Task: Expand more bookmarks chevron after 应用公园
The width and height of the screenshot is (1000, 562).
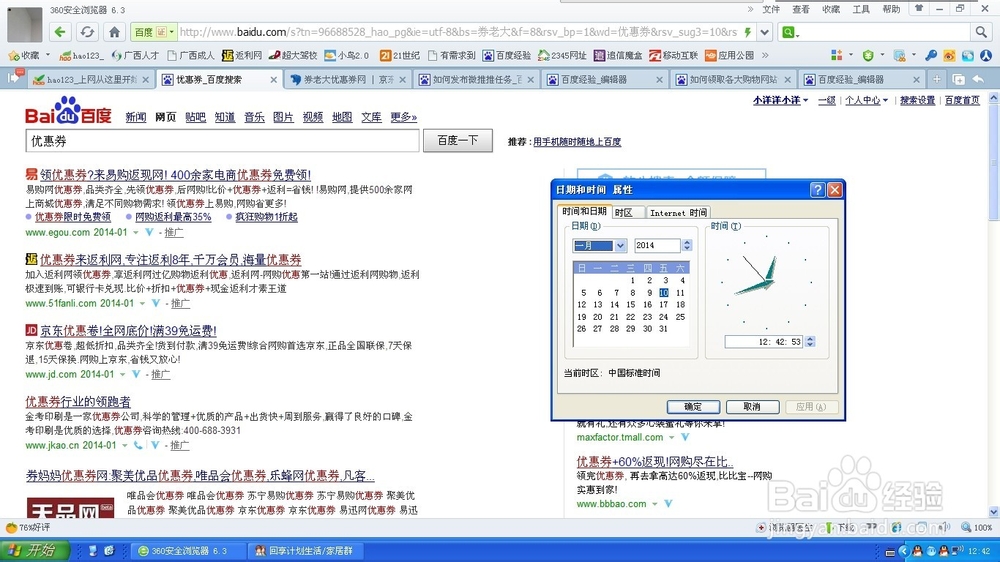Action: pyautogui.click(x=765, y=55)
